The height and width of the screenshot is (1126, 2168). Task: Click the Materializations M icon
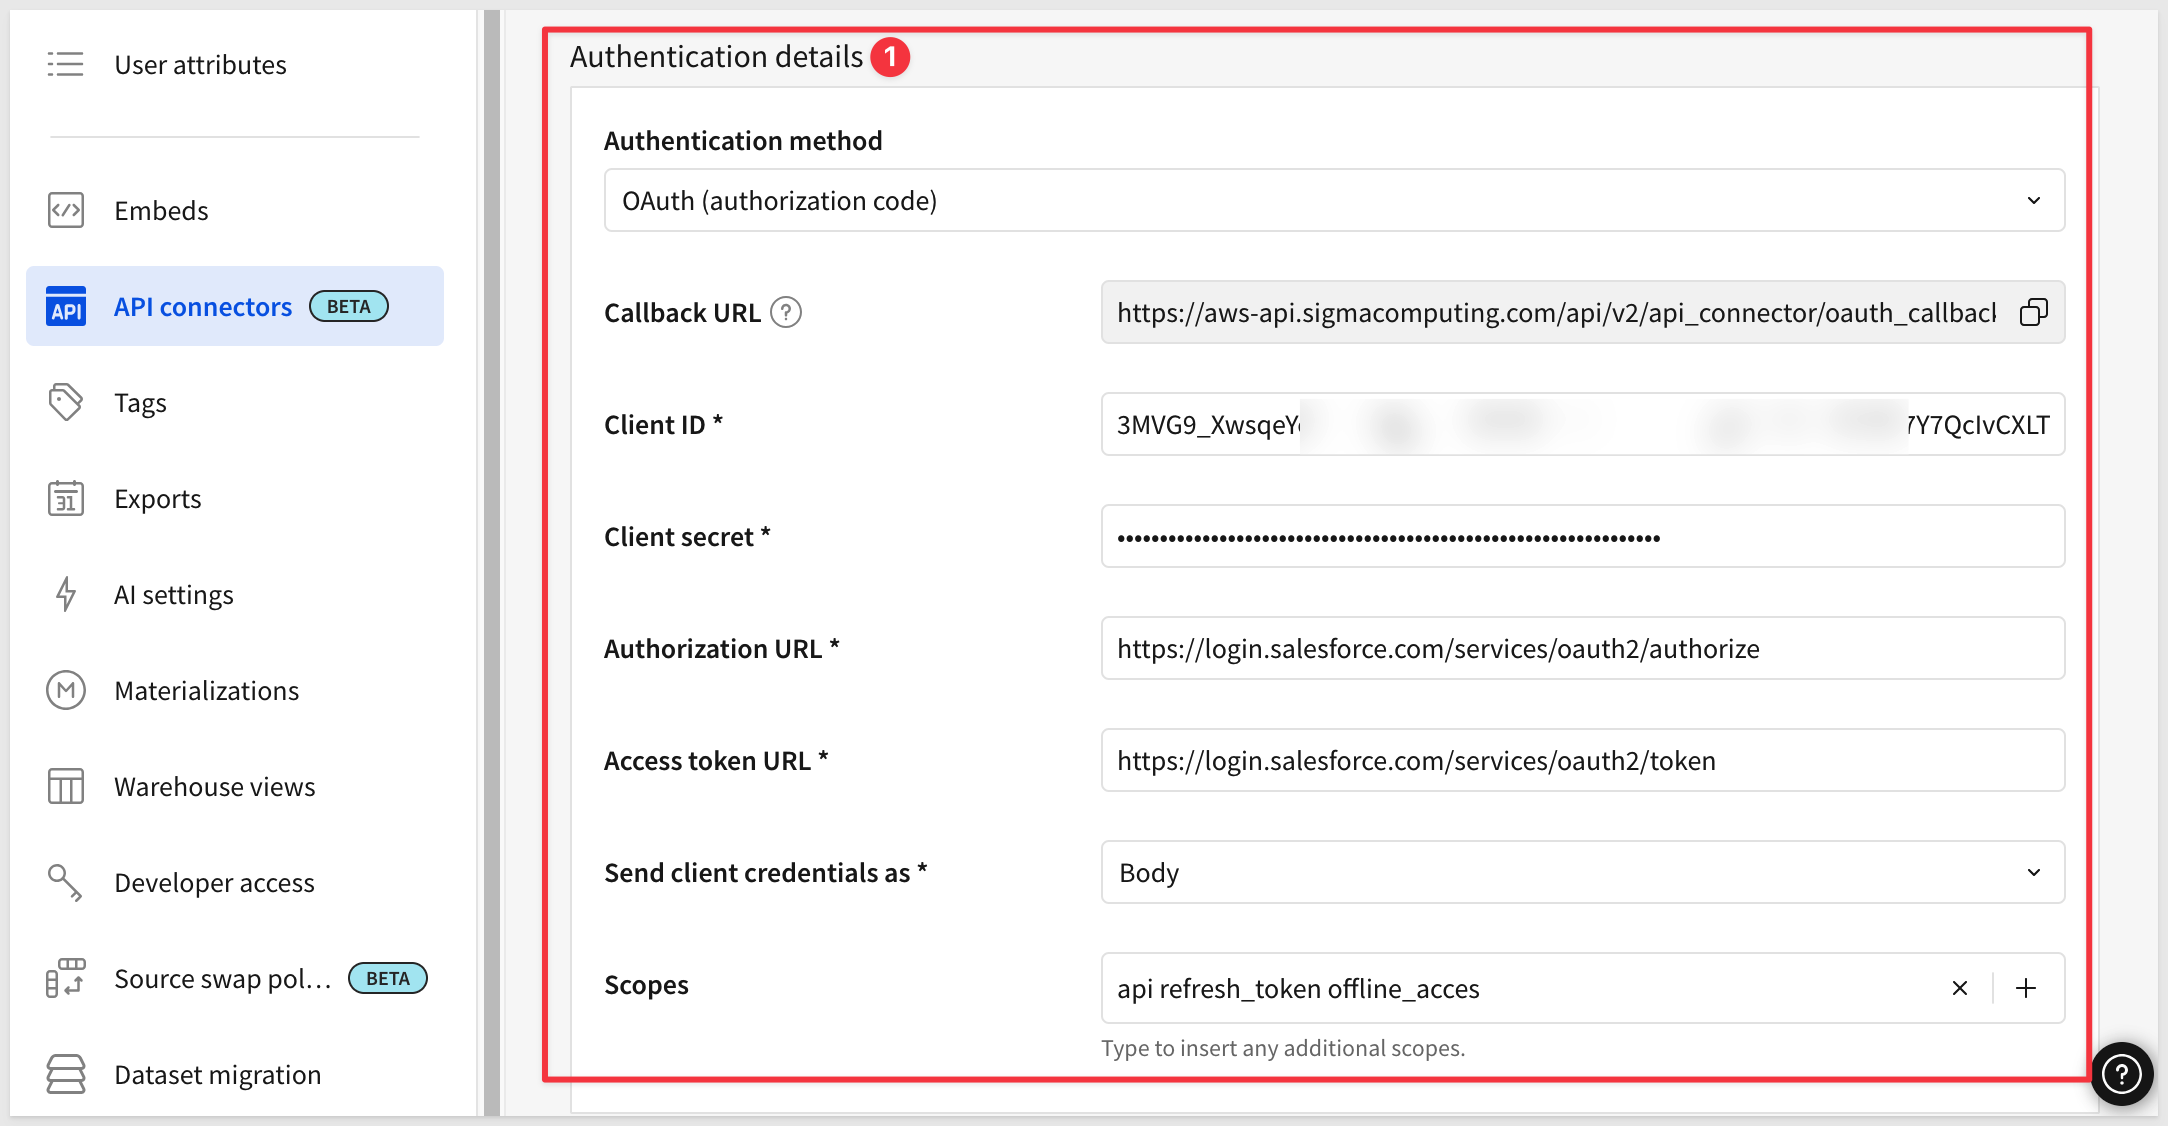pyautogui.click(x=66, y=691)
